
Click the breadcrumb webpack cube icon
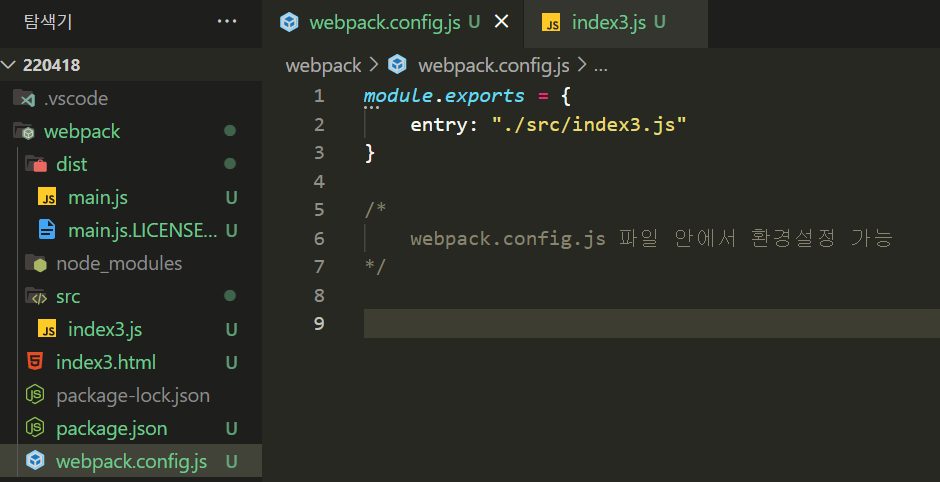click(397, 65)
